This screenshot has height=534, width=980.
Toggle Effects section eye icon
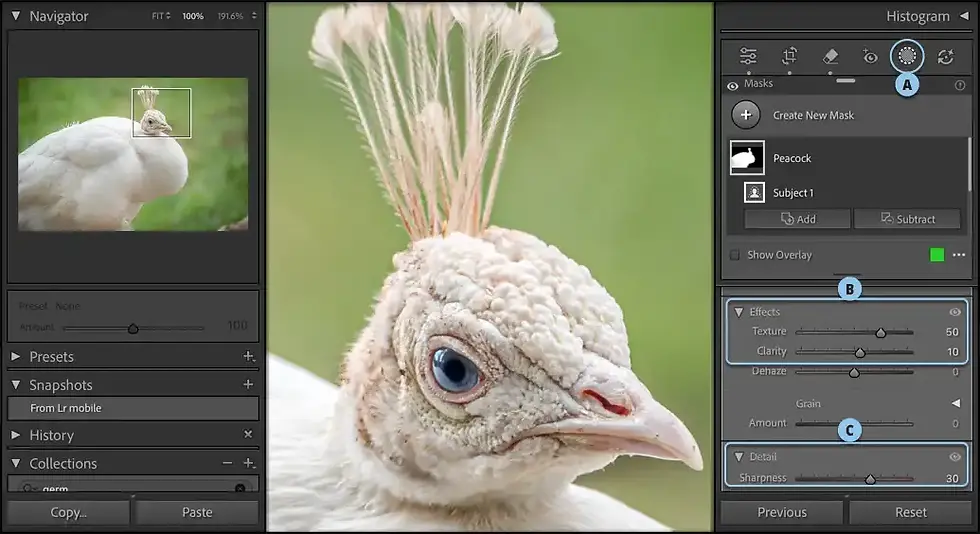[955, 312]
